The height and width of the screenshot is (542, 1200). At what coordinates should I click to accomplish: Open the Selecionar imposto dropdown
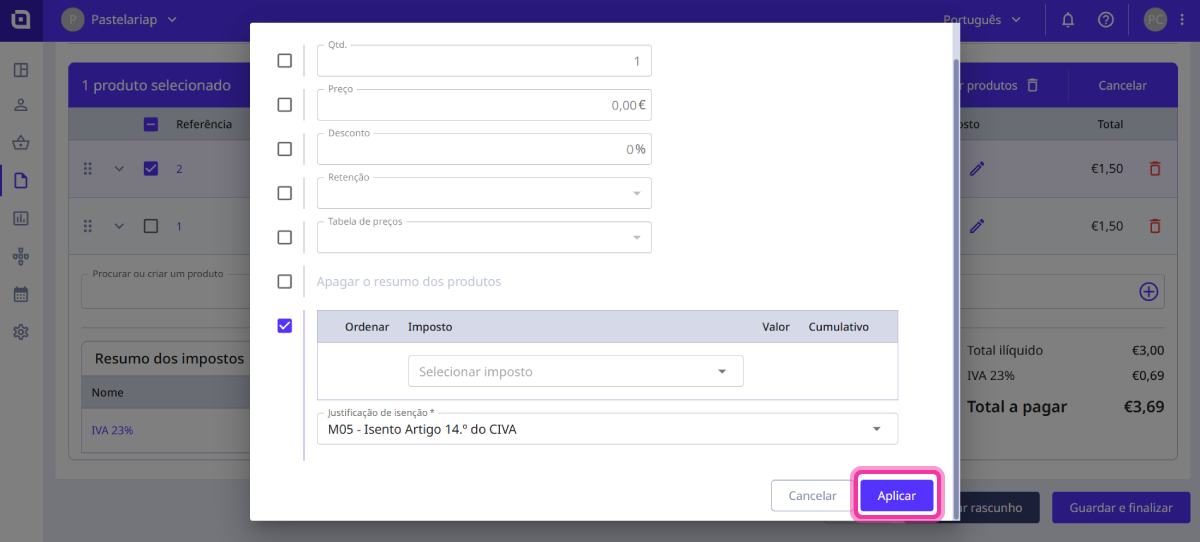click(575, 371)
